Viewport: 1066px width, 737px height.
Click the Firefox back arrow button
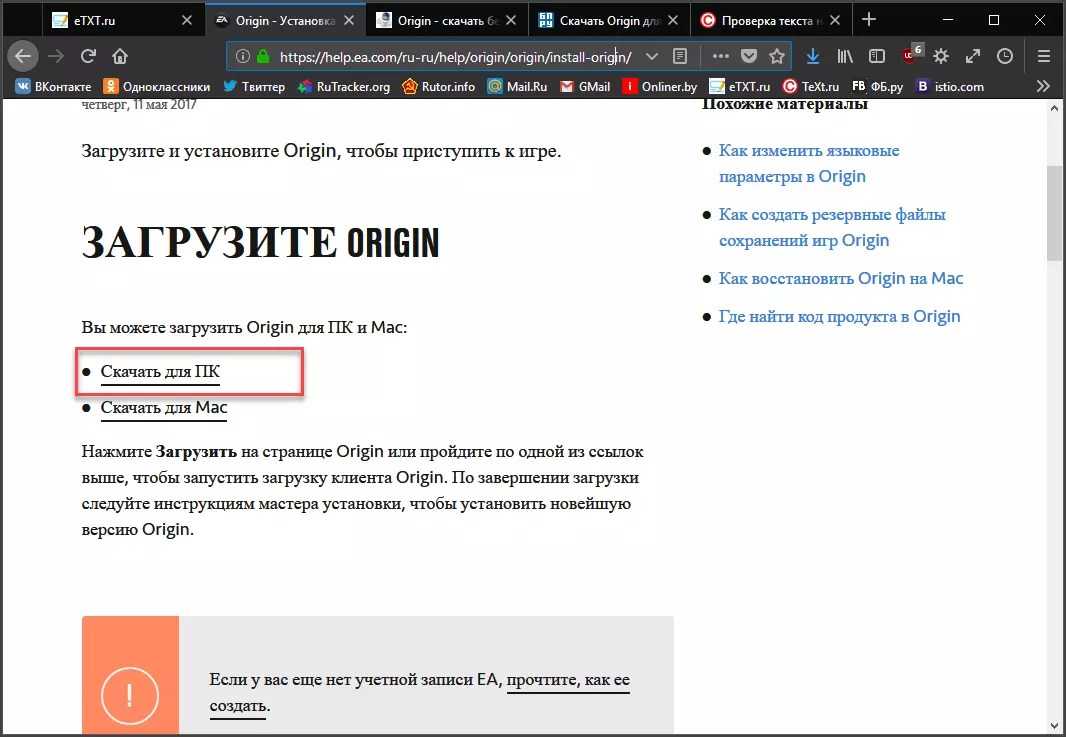point(23,56)
